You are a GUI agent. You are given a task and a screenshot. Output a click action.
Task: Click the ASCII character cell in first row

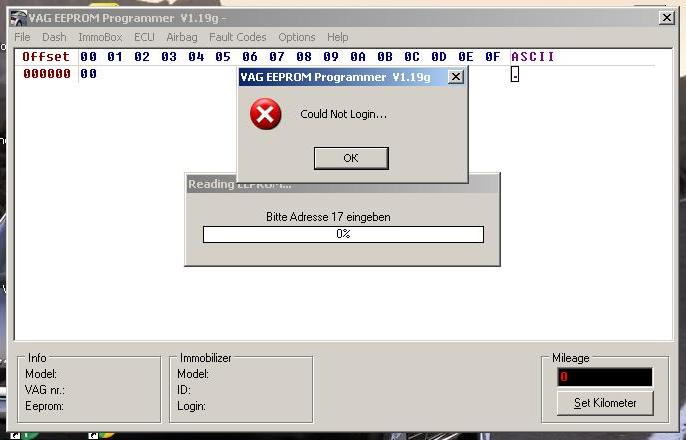[x=515, y=75]
